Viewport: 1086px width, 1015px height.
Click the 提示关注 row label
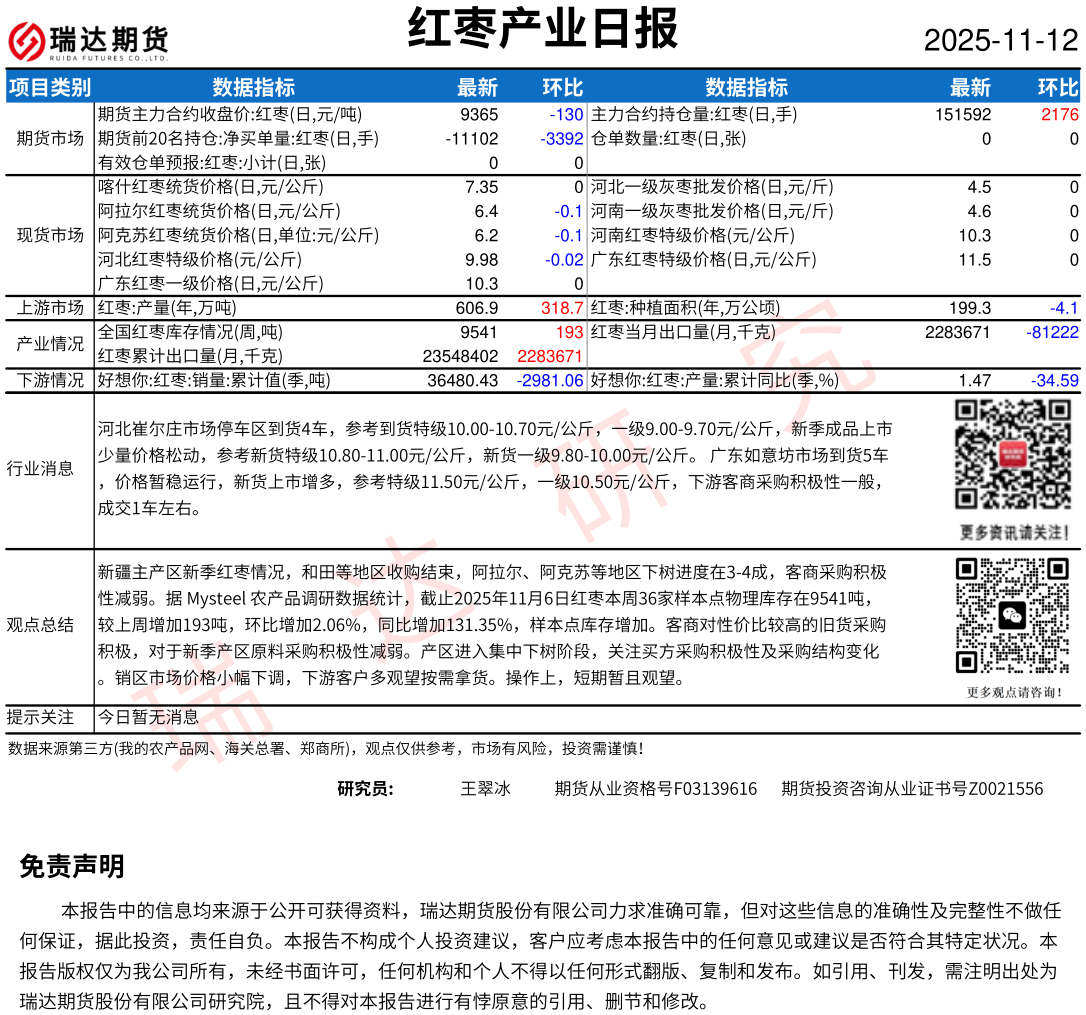(40, 717)
